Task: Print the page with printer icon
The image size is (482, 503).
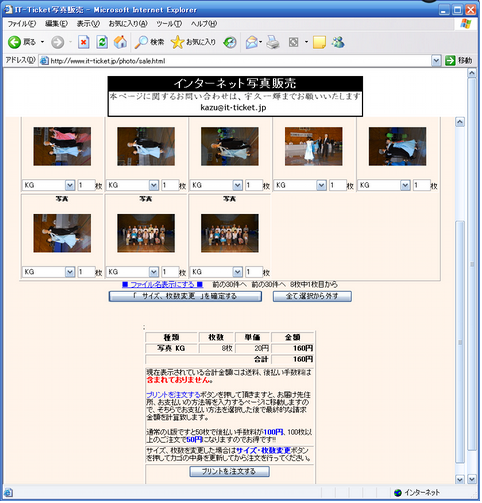Action: (x=273, y=42)
